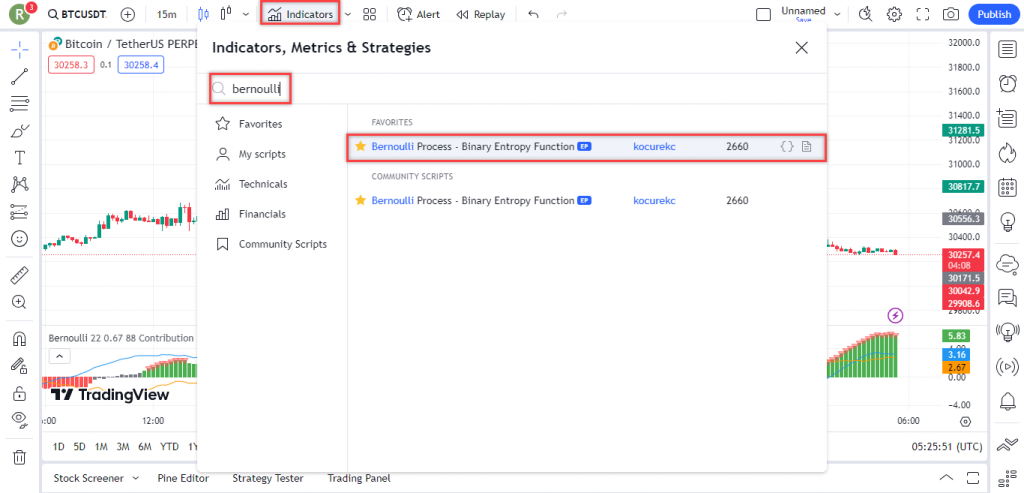View source code braces icon in Favorites row
1024x493 pixels.
(x=787, y=147)
